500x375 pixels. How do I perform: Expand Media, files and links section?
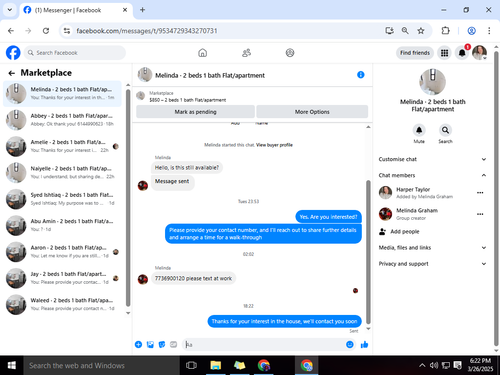[432, 248]
